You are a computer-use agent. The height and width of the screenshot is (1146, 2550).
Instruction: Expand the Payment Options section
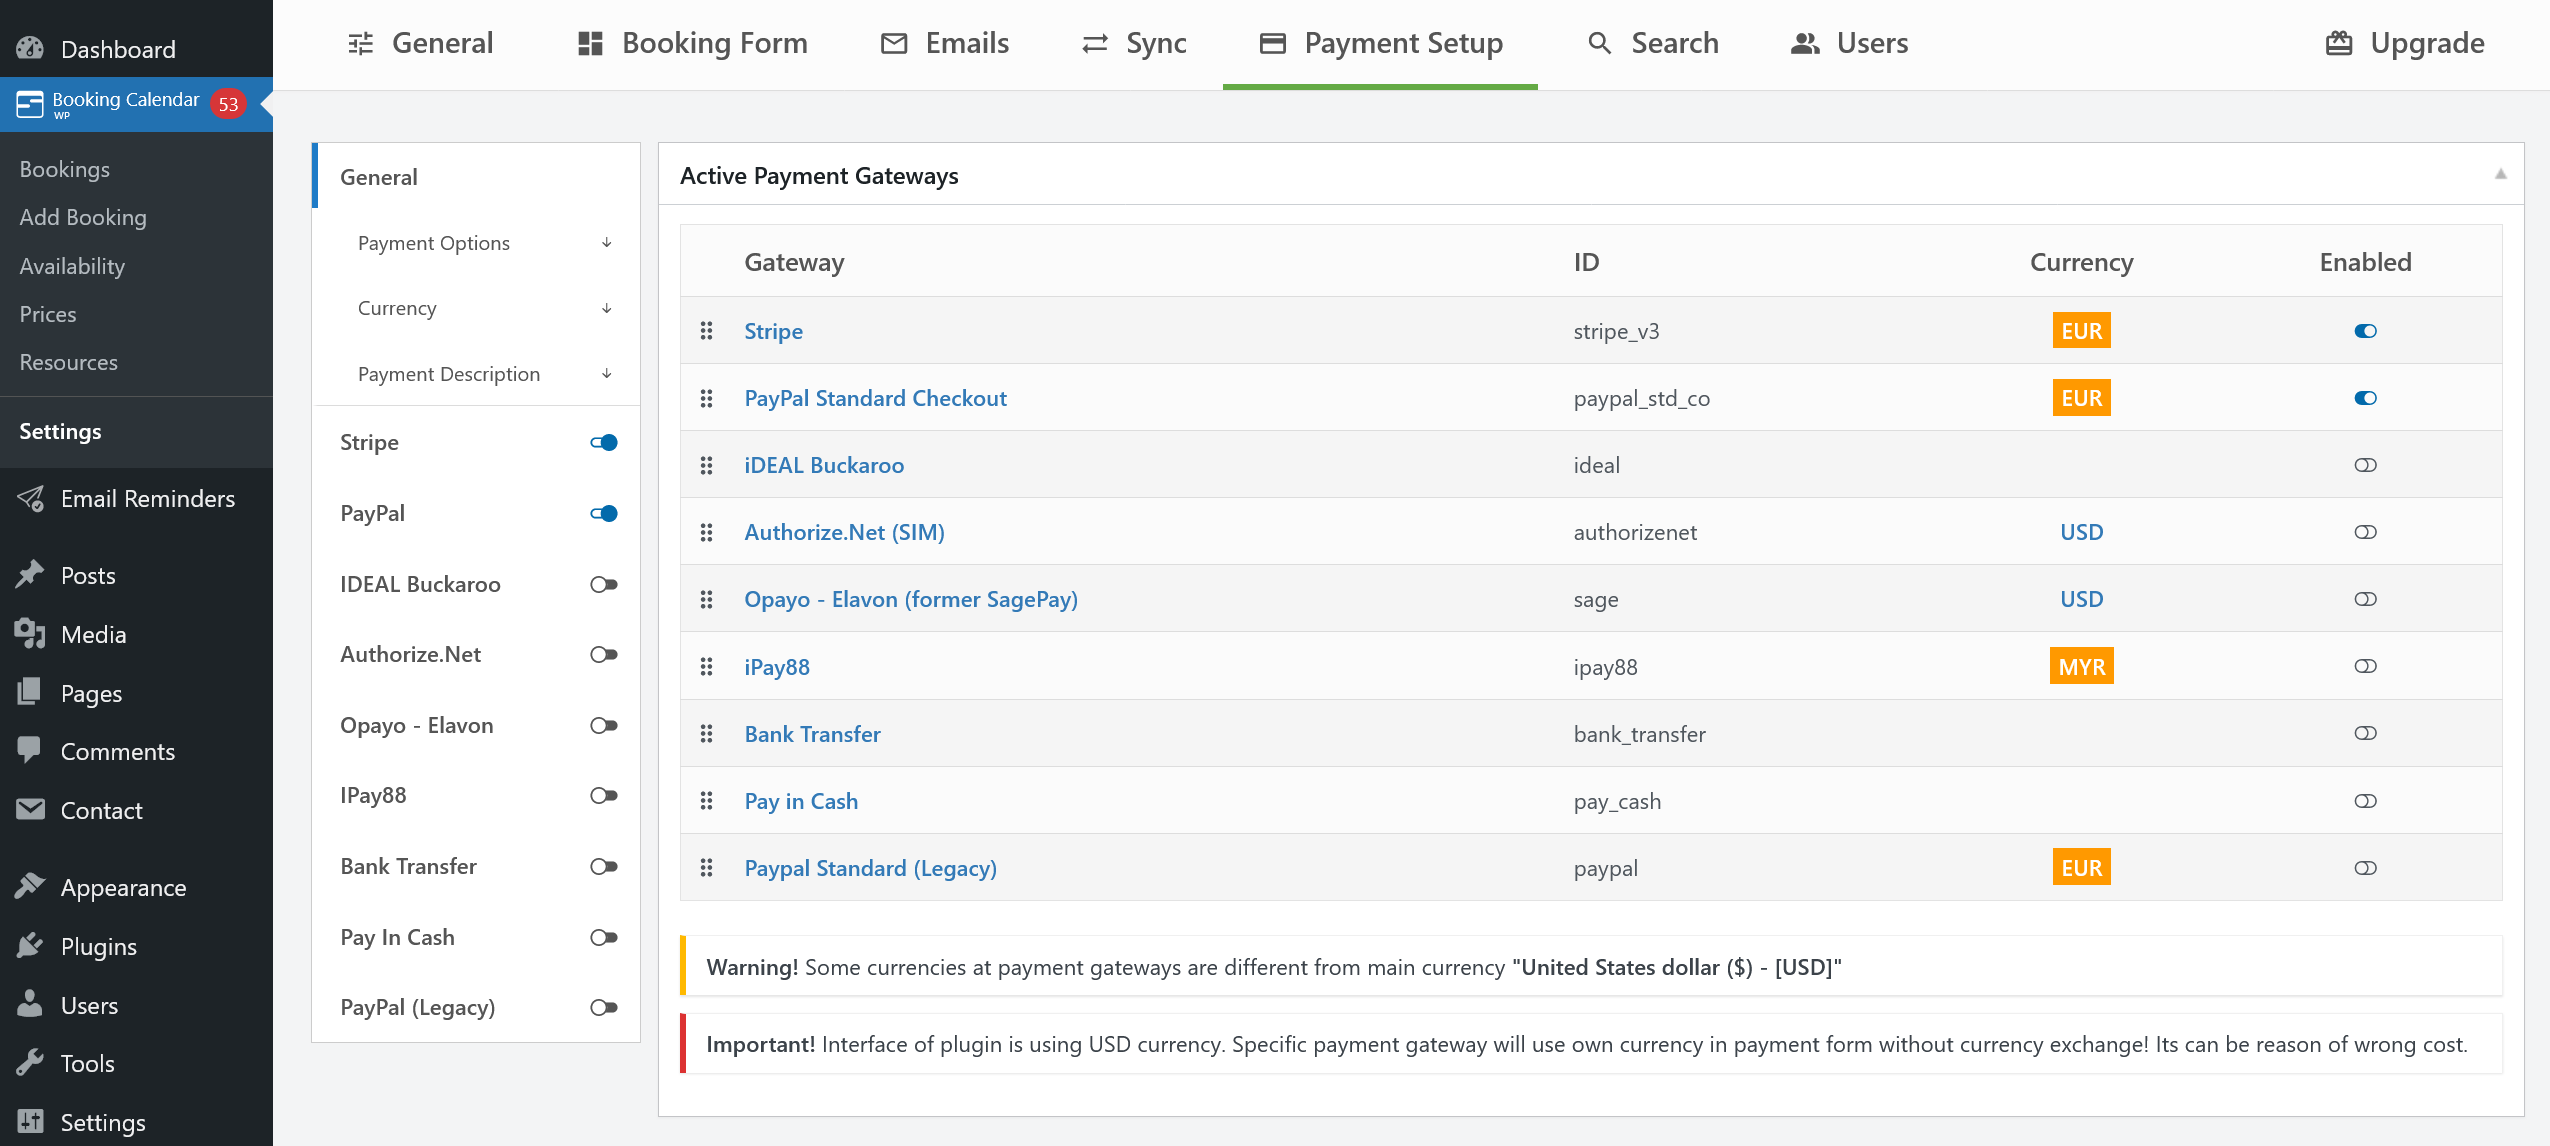tap(476, 243)
